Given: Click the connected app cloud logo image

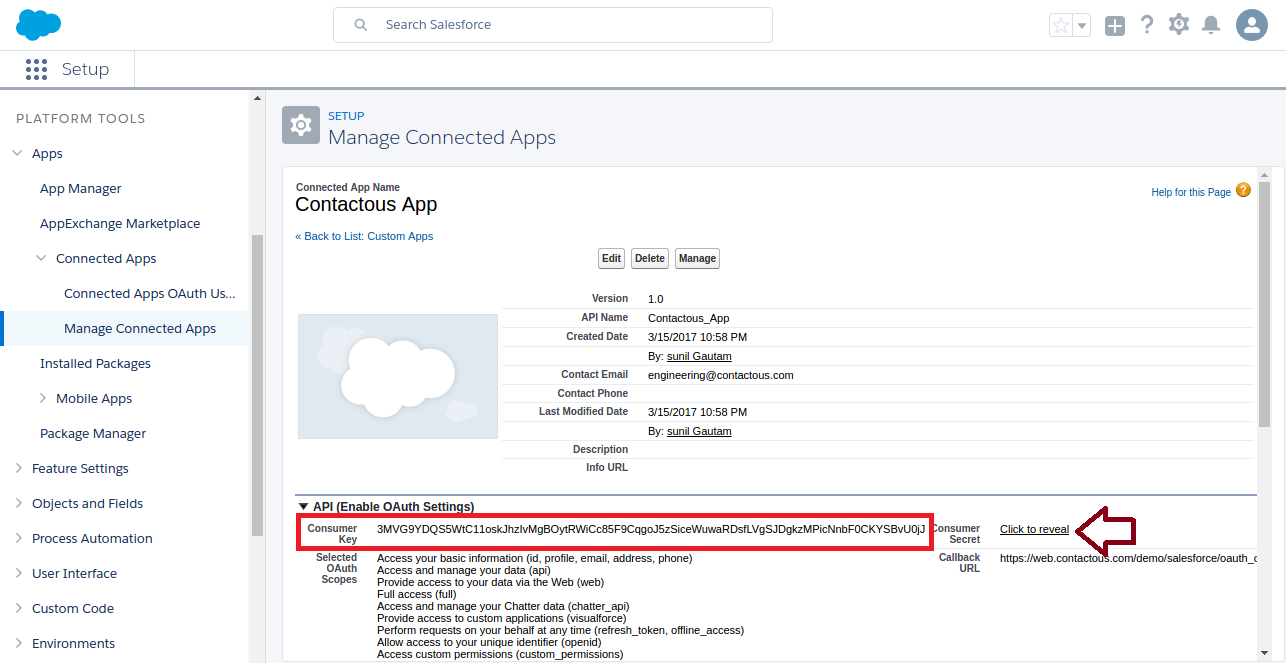Looking at the screenshot, I should click(x=398, y=376).
